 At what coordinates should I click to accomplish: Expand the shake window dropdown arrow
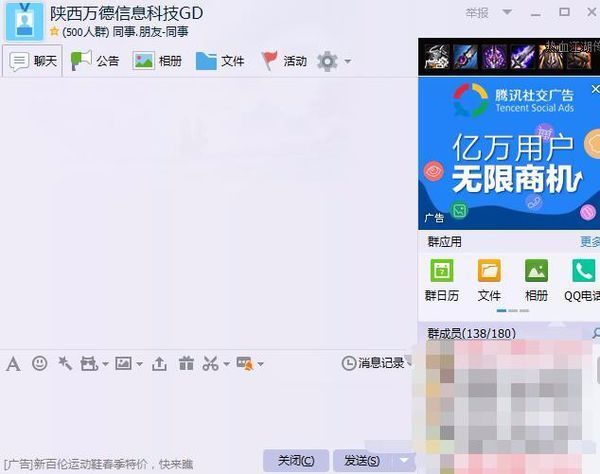pyautogui.click(x=105, y=364)
